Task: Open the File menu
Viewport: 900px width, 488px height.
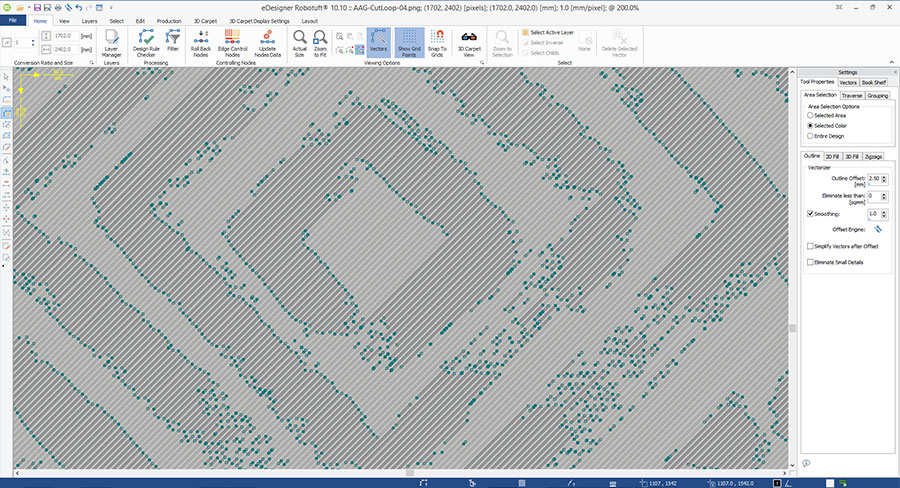Action: pyautogui.click(x=13, y=20)
